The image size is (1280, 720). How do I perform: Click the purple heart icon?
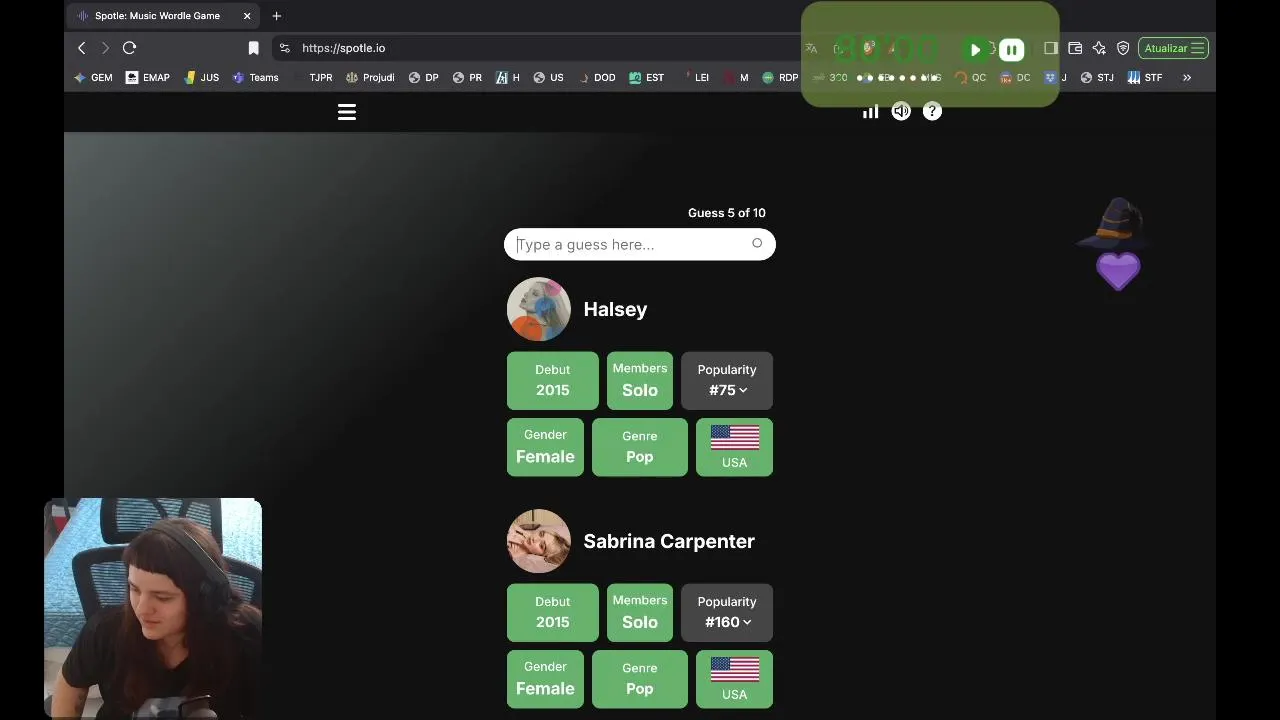pos(1118,271)
